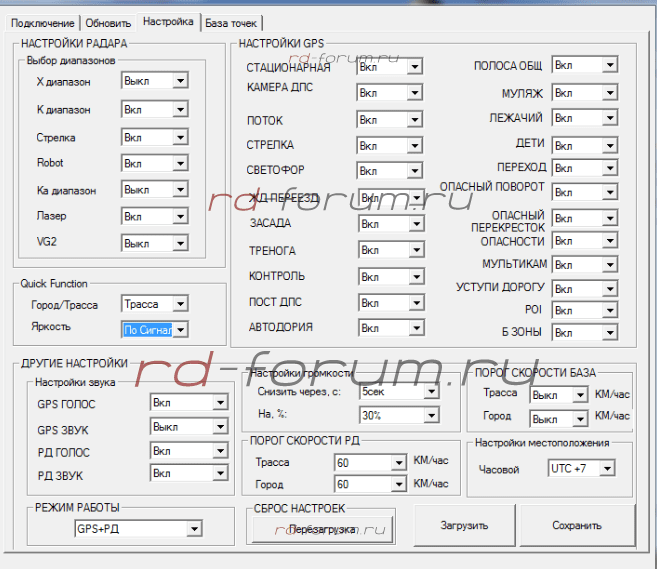Viewport: 657px width, 569px height.
Task: Open the ПОСТ ДПС dropdown
Action: pyautogui.click(x=391, y=303)
